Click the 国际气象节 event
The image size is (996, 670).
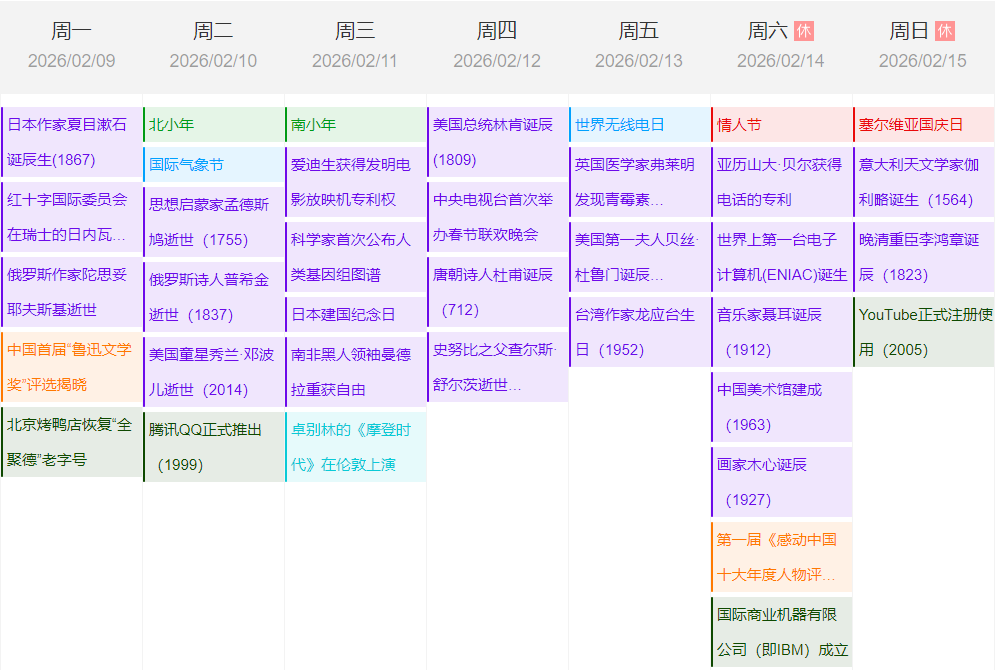point(214,164)
